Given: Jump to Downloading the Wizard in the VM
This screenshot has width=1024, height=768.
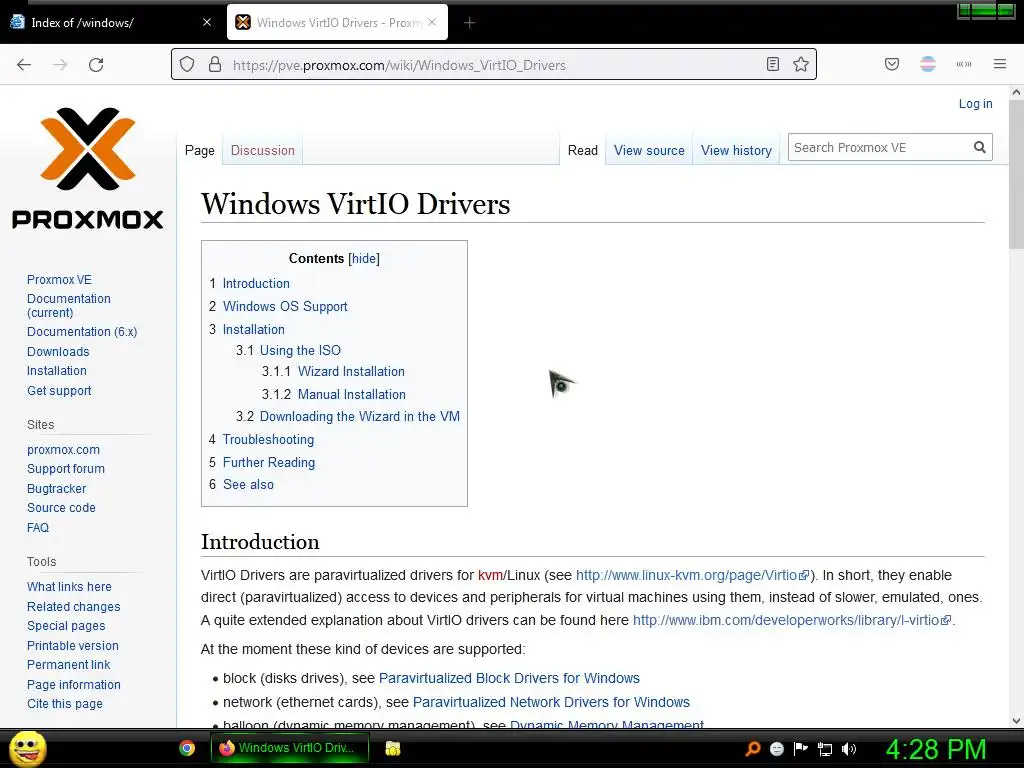Looking at the screenshot, I should (x=360, y=417).
